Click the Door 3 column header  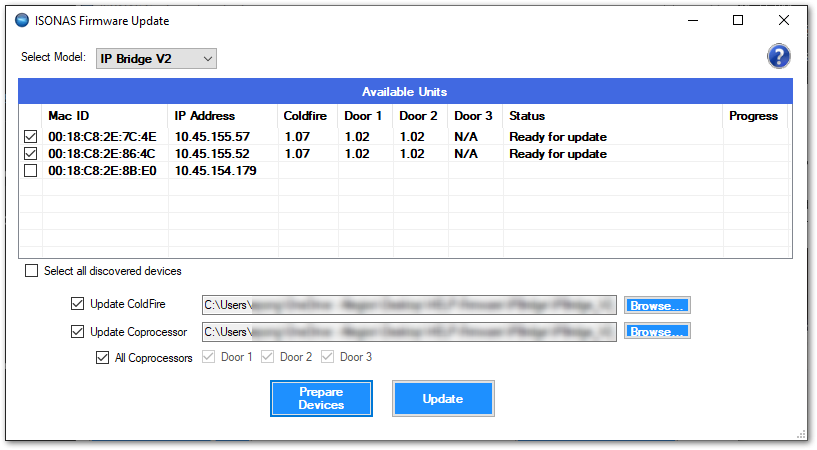(x=473, y=116)
